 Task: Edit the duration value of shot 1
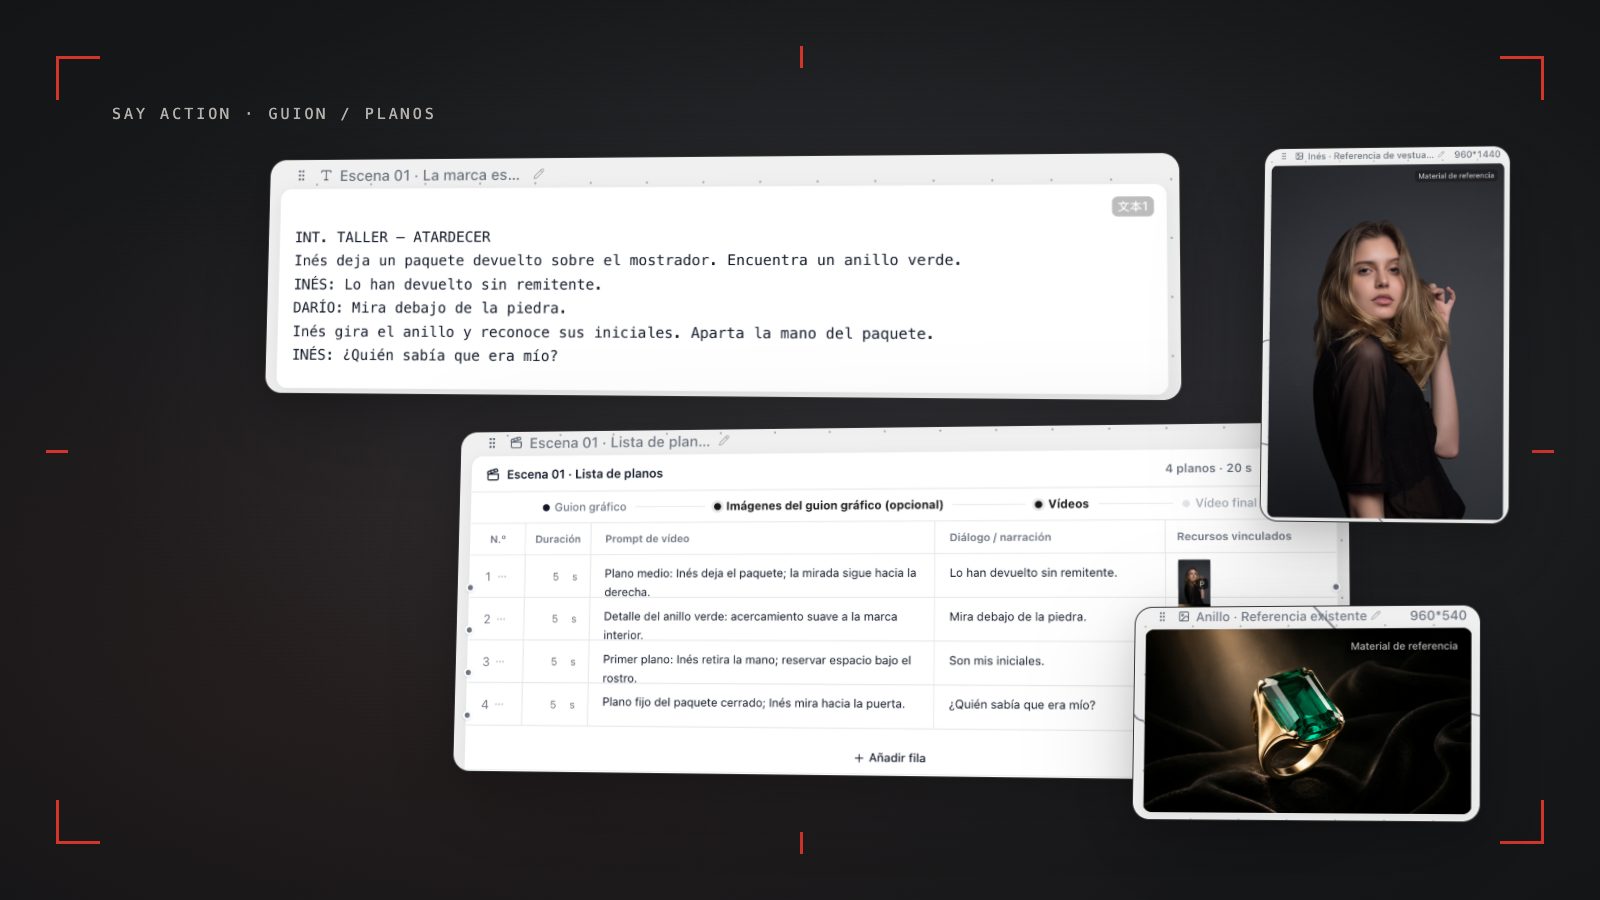(556, 577)
